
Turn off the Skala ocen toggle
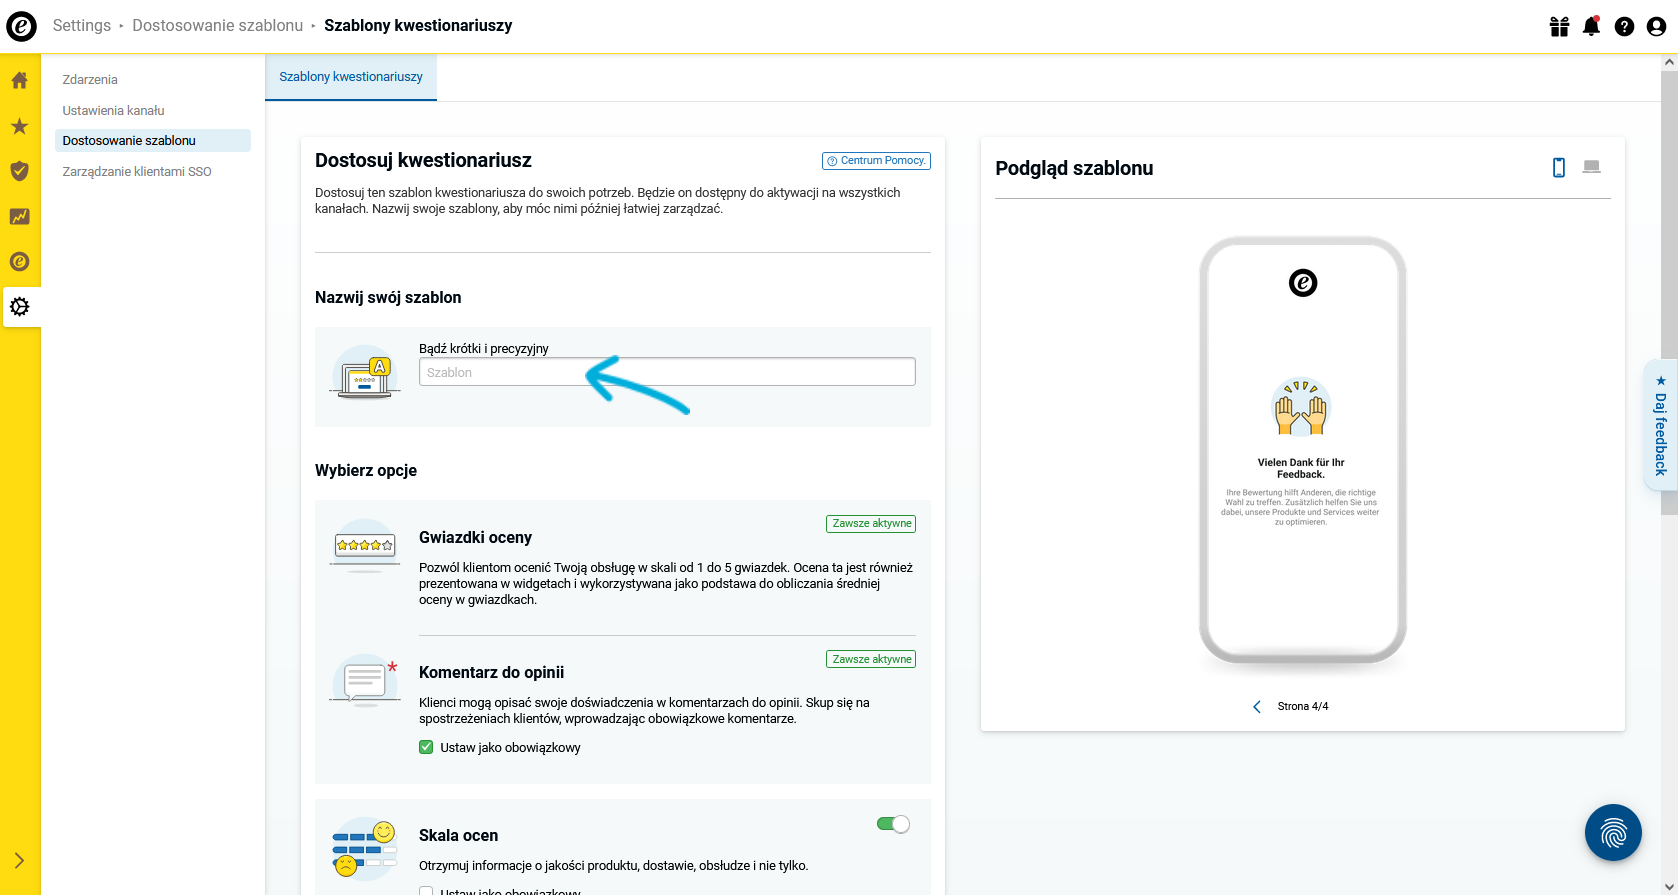893,824
